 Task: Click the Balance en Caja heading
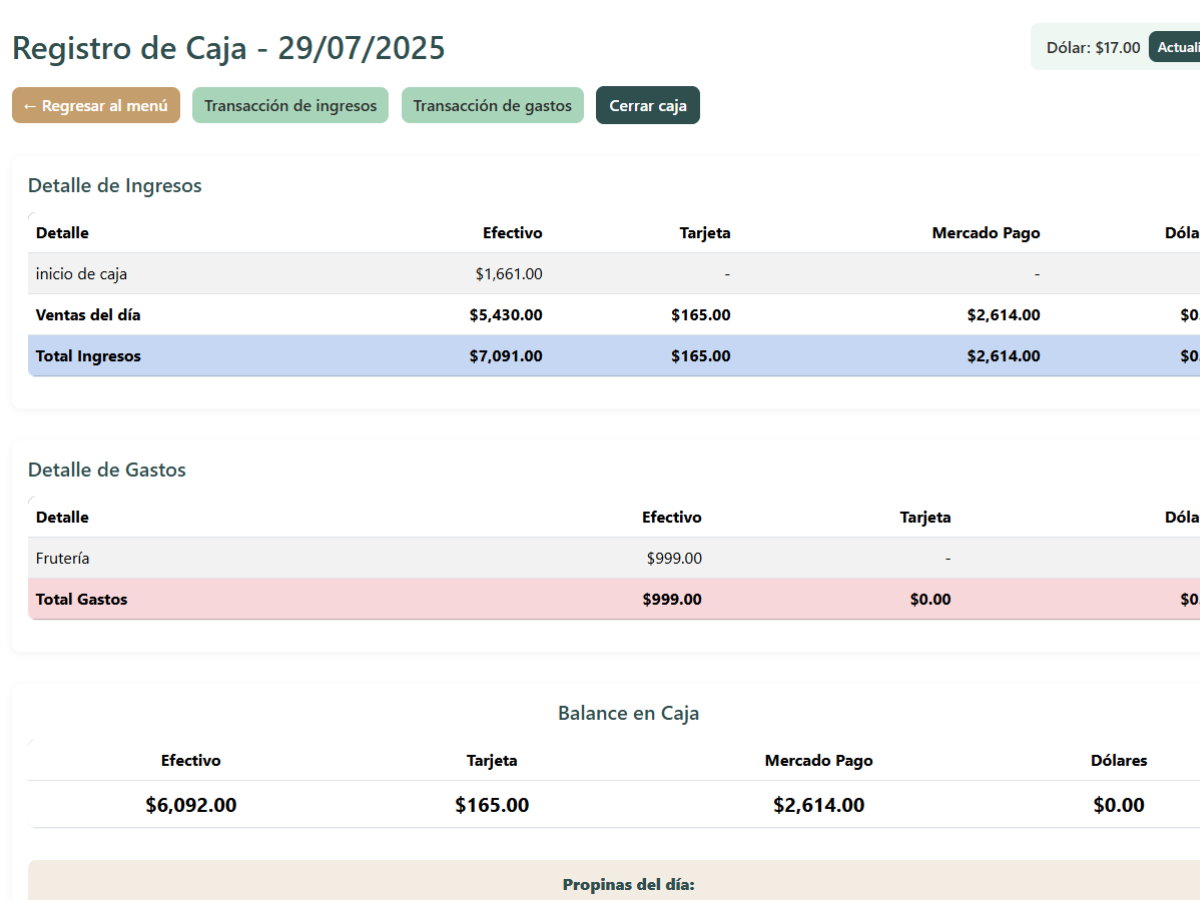pos(628,714)
